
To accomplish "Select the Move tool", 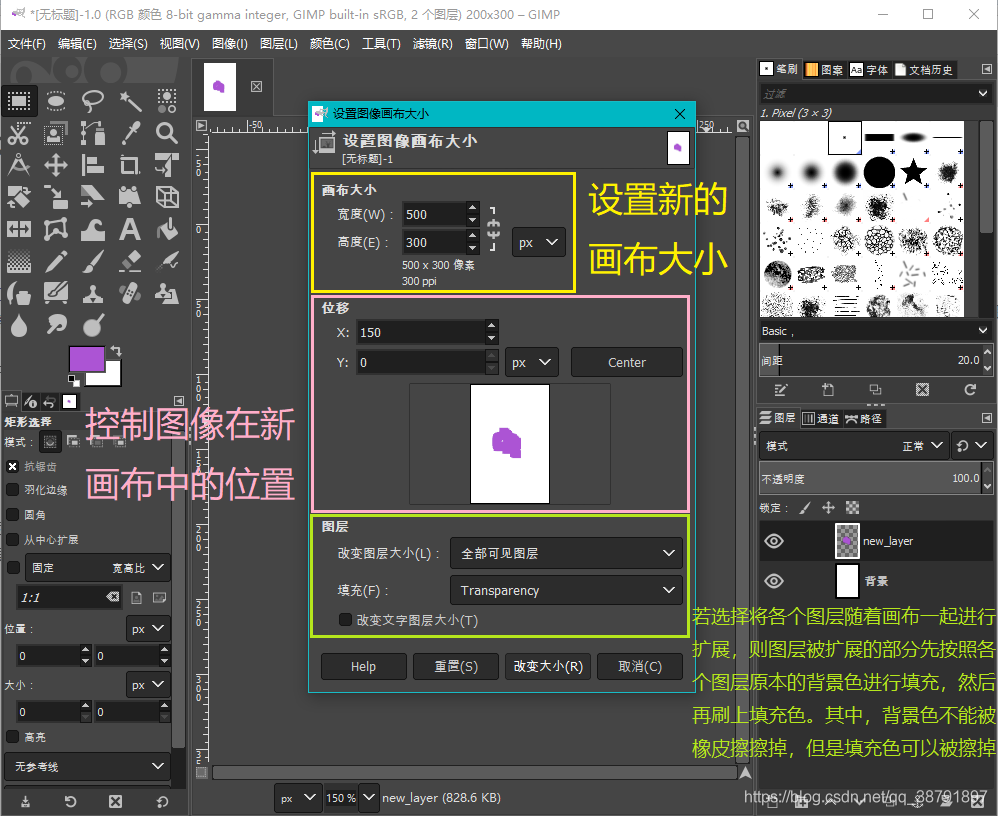I will click(x=55, y=165).
